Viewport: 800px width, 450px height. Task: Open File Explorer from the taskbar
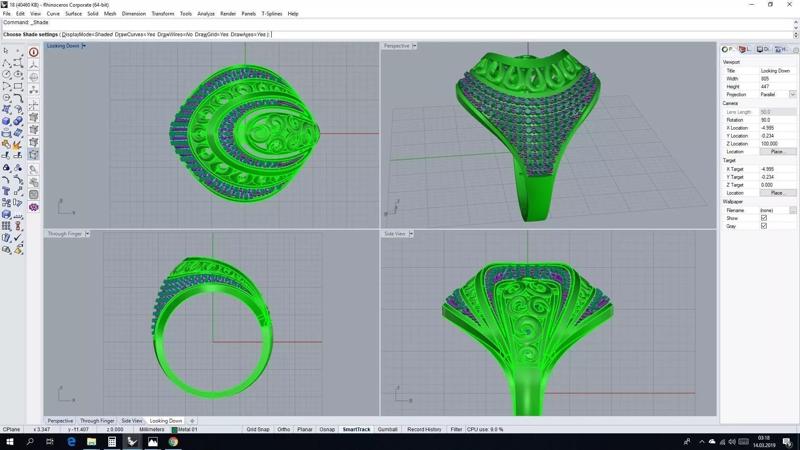pyautogui.click(x=91, y=442)
